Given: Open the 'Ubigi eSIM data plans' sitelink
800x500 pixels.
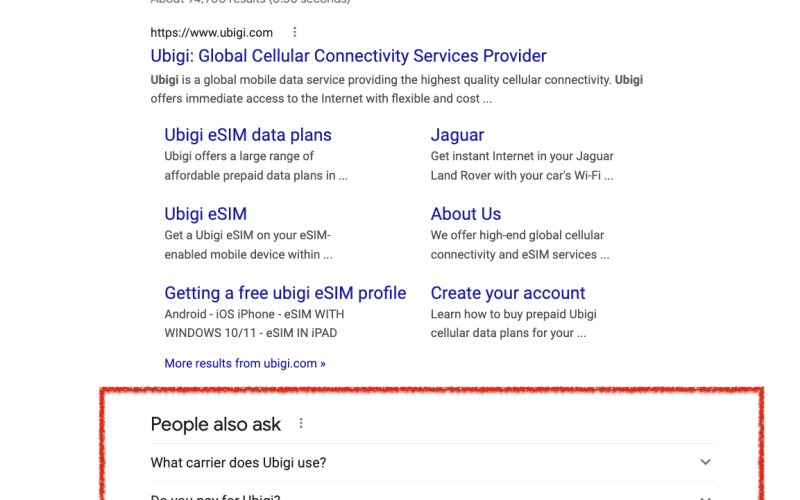Looking at the screenshot, I should coord(247,135).
